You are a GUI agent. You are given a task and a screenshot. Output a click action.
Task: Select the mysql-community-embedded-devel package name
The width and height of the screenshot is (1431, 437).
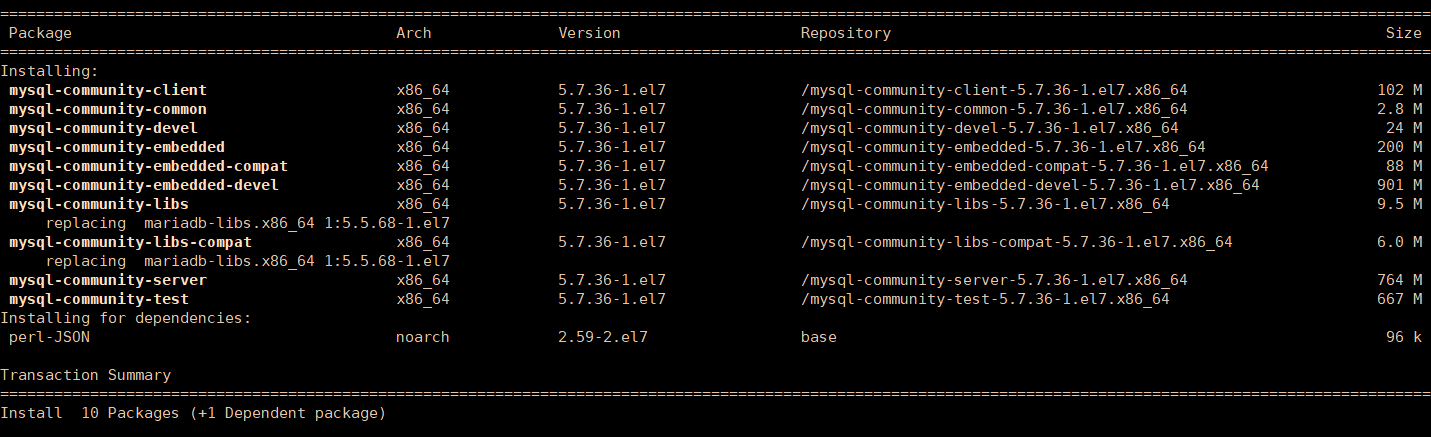point(144,185)
